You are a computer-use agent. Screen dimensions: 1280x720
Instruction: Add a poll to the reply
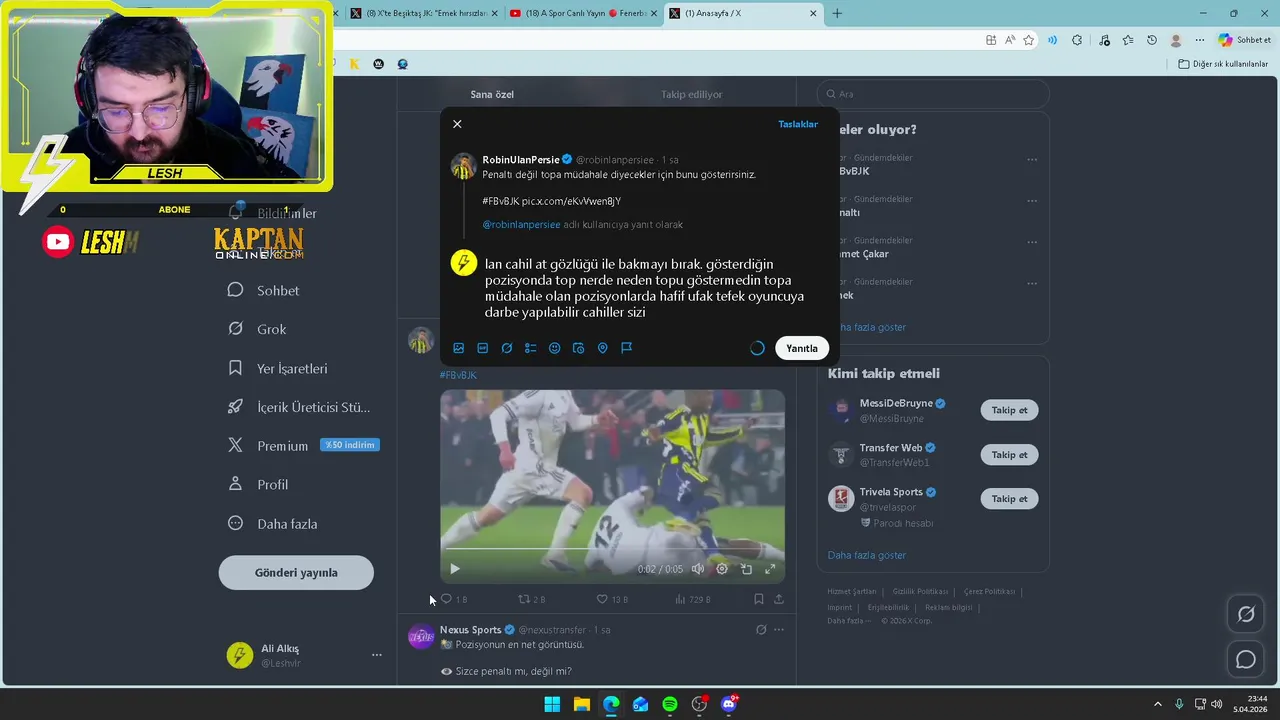pyautogui.click(x=531, y=348)
